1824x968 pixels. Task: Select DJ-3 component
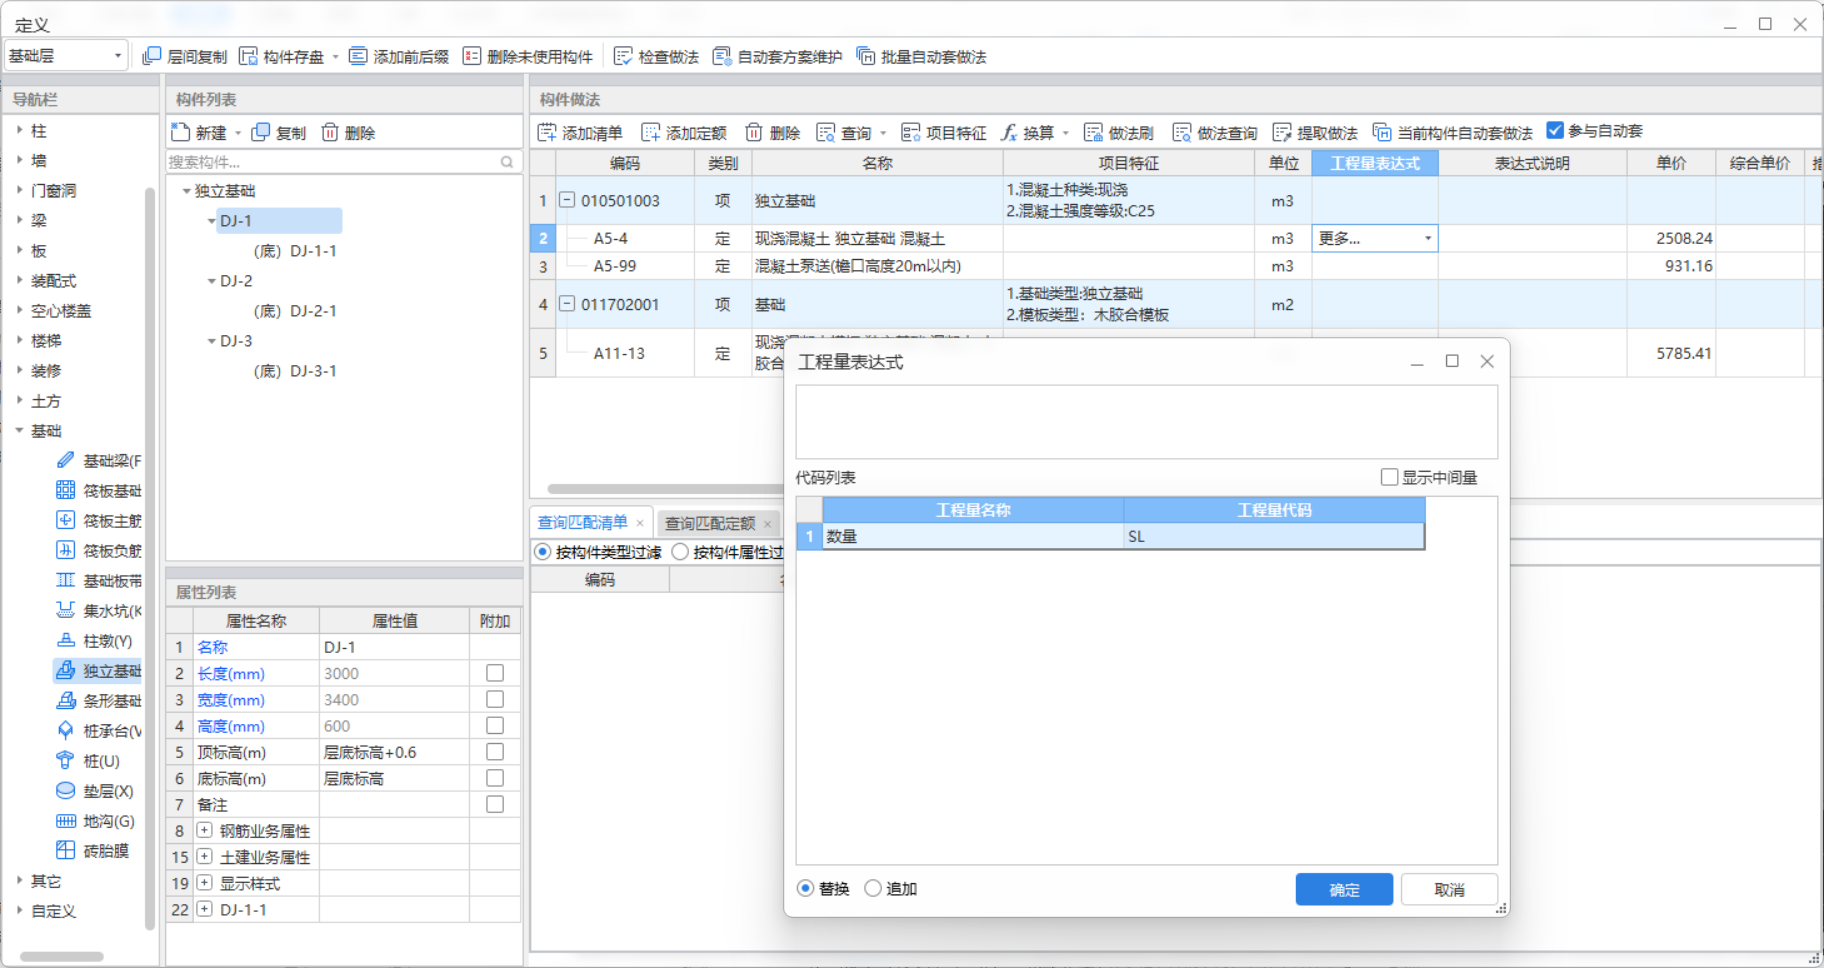(236, 341)
